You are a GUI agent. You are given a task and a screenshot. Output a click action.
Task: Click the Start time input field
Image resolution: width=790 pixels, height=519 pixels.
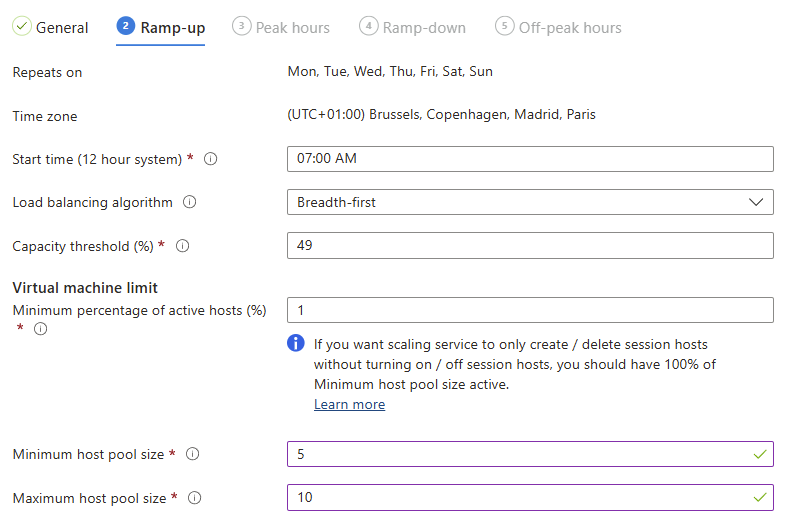click(x=530, y=159)
